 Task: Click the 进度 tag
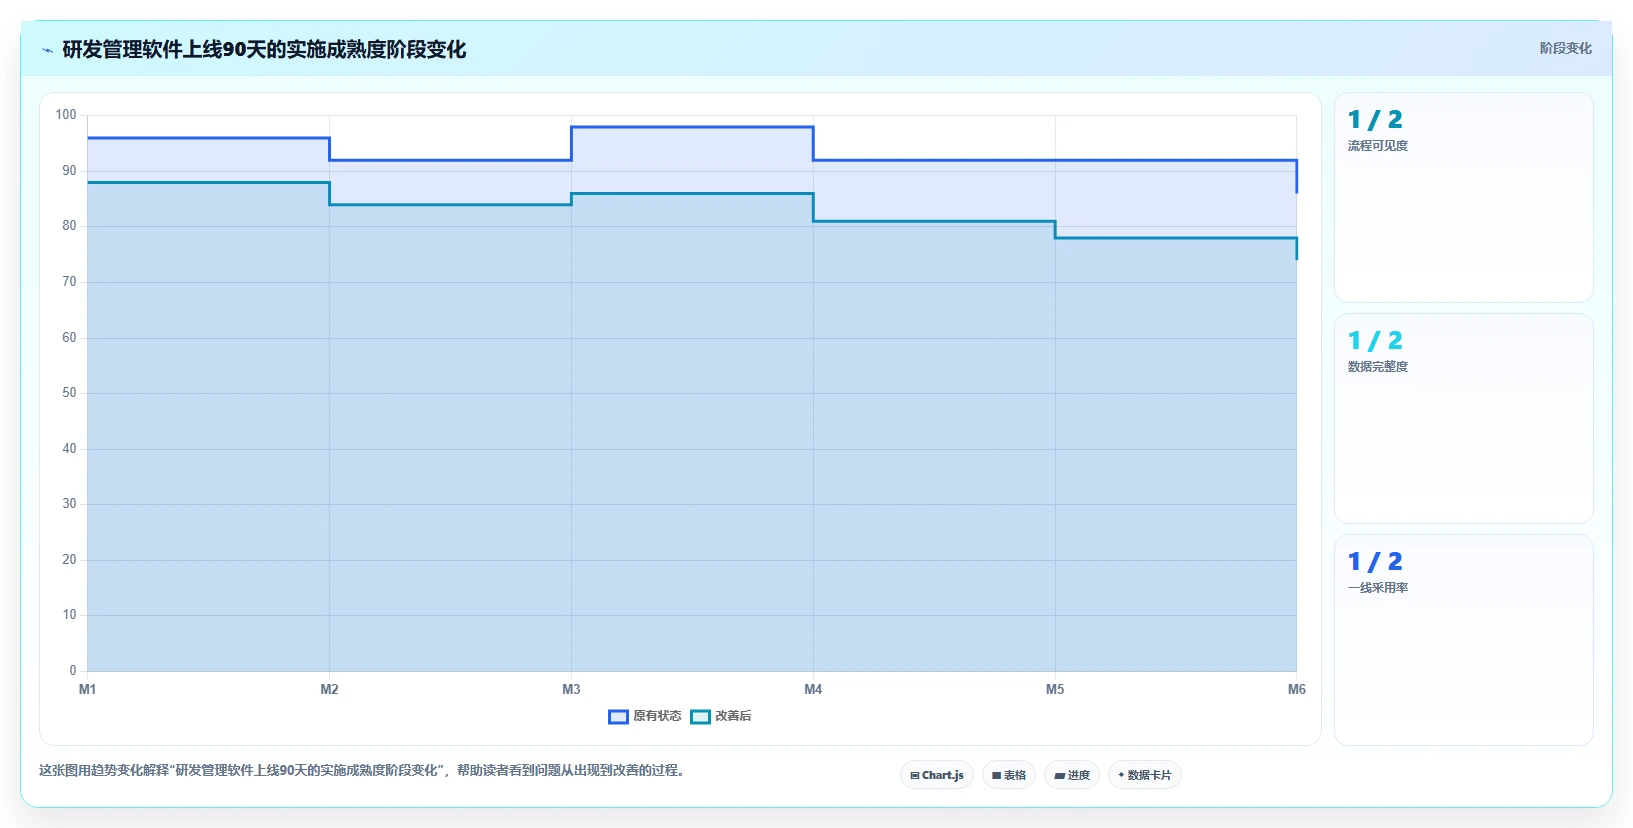pos(1072,775)
